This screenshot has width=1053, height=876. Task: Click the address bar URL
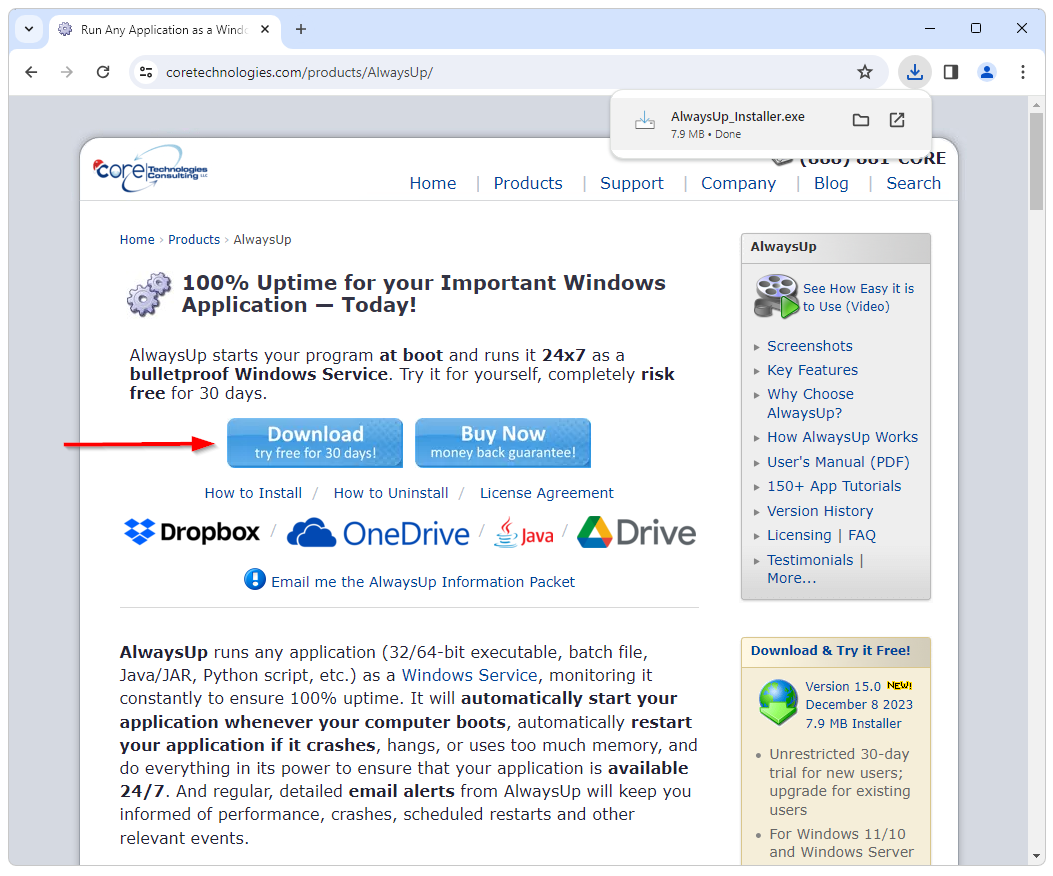tap(299, 73)
